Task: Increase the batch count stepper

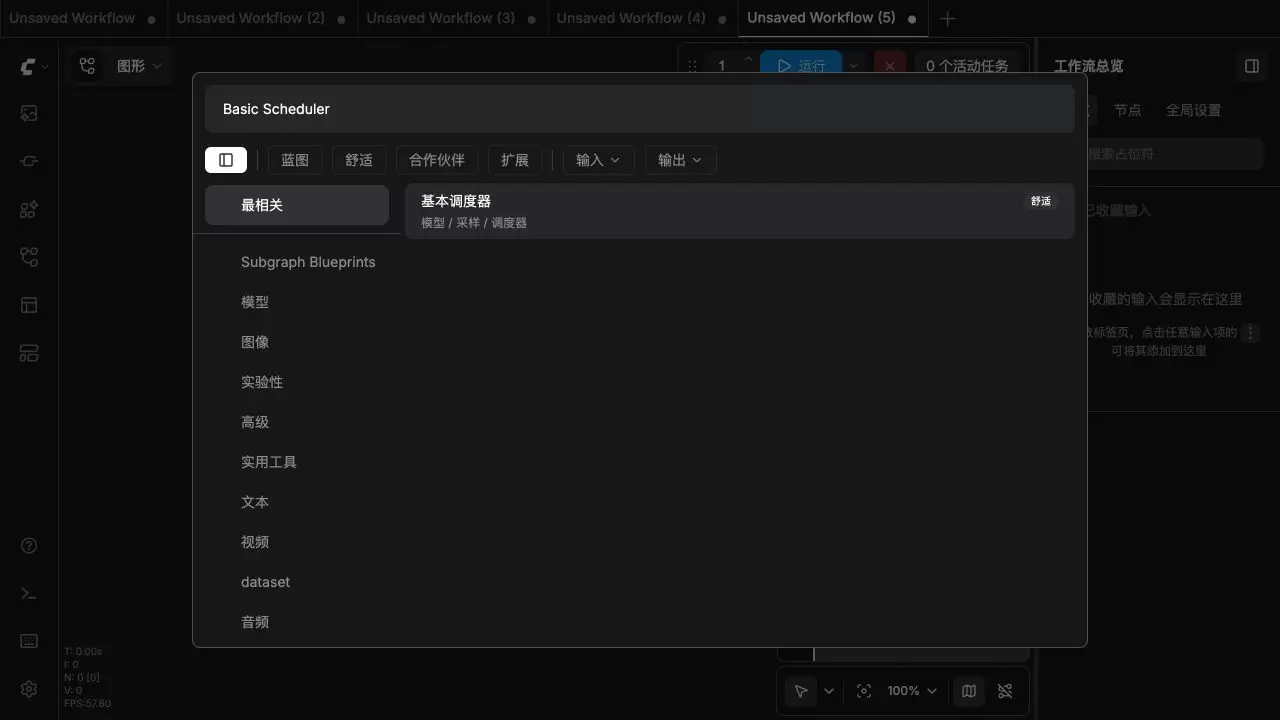Action: [x=748, y=59]
